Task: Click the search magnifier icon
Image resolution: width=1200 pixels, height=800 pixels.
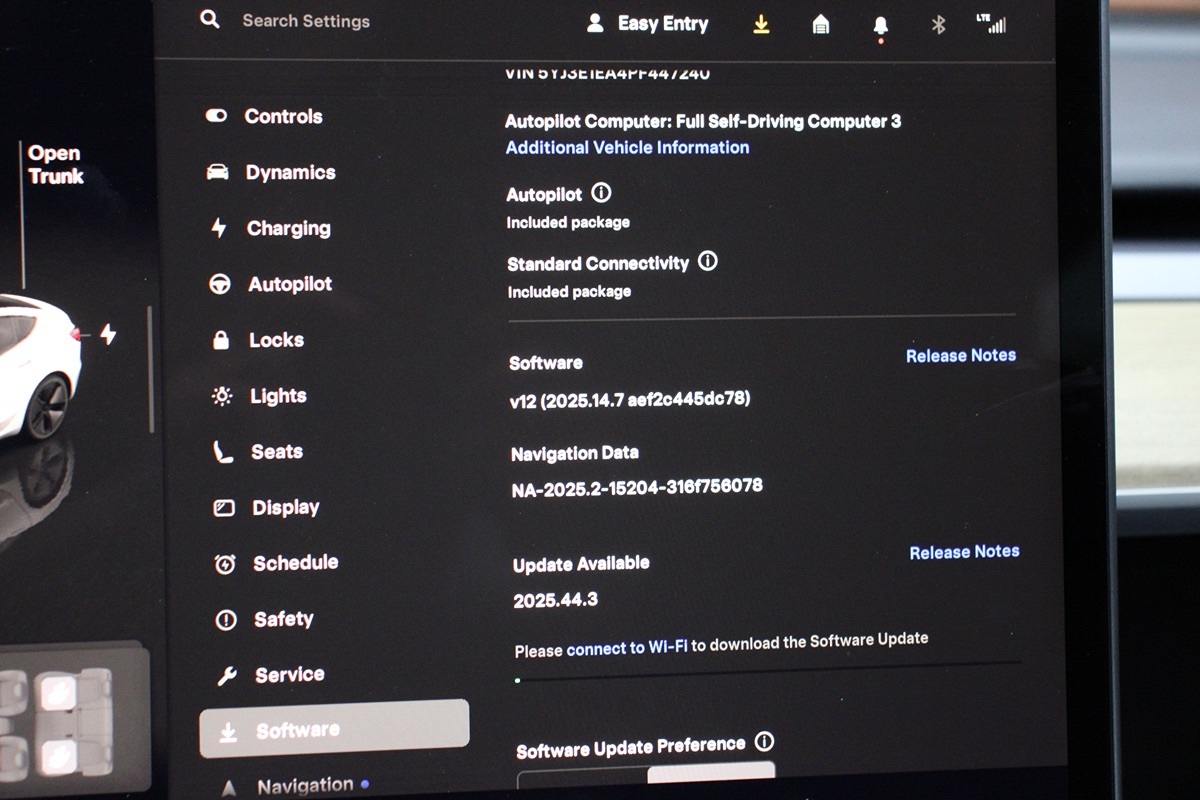Action: point(210,20)
